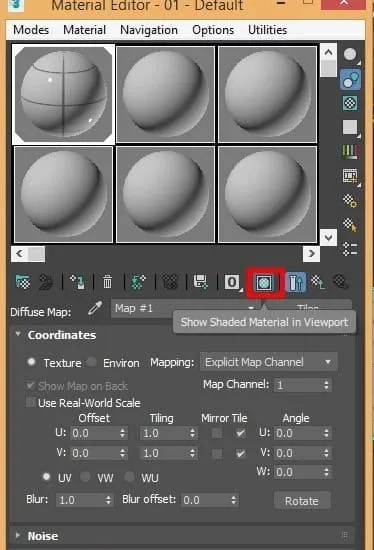Open the Material/Map Navigator icon
The height and width of the screenshot is (550, 374).
point(350,248)
